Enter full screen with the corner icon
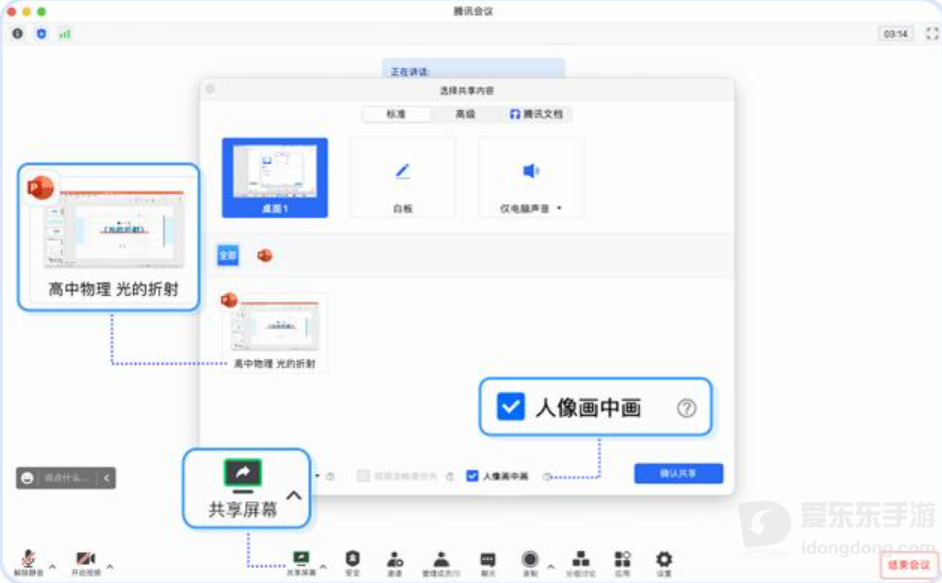Image resolution: width=942 pixels, height=583 pixels. (932, 34)
